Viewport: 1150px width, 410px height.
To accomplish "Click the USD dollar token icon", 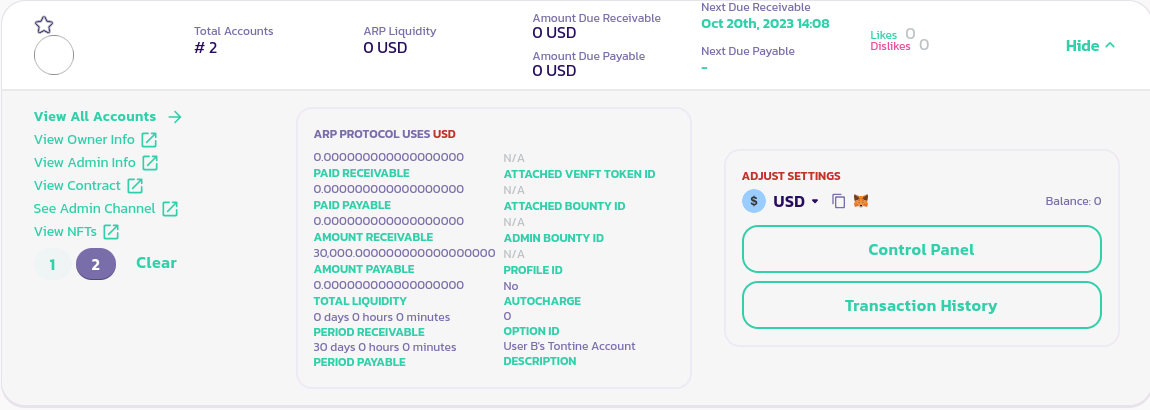I will pos(753,201).
